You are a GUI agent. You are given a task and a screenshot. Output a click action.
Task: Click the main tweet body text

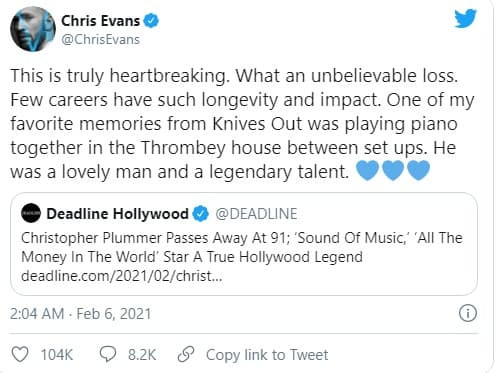[x=242, y=124]
